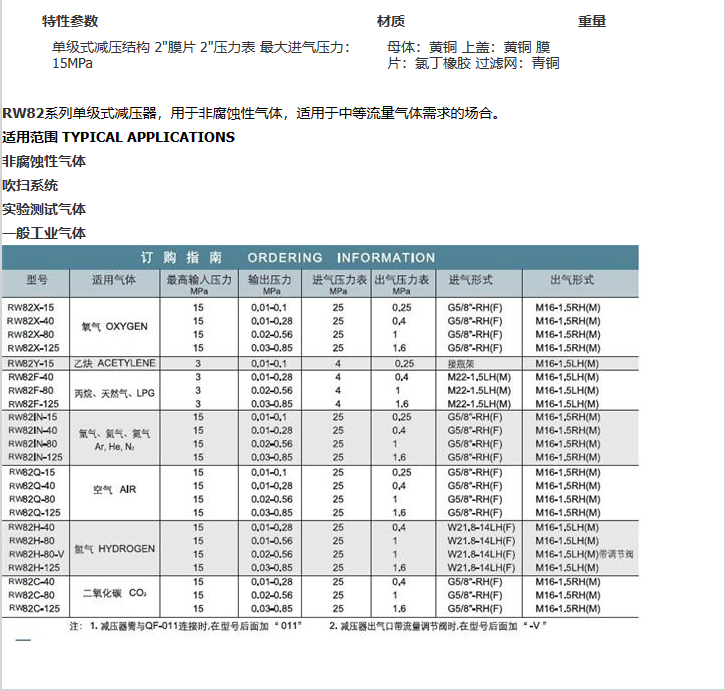Click the 接瓶架 inlet cell
Viewport: 726px width, 691px height.
461,364
